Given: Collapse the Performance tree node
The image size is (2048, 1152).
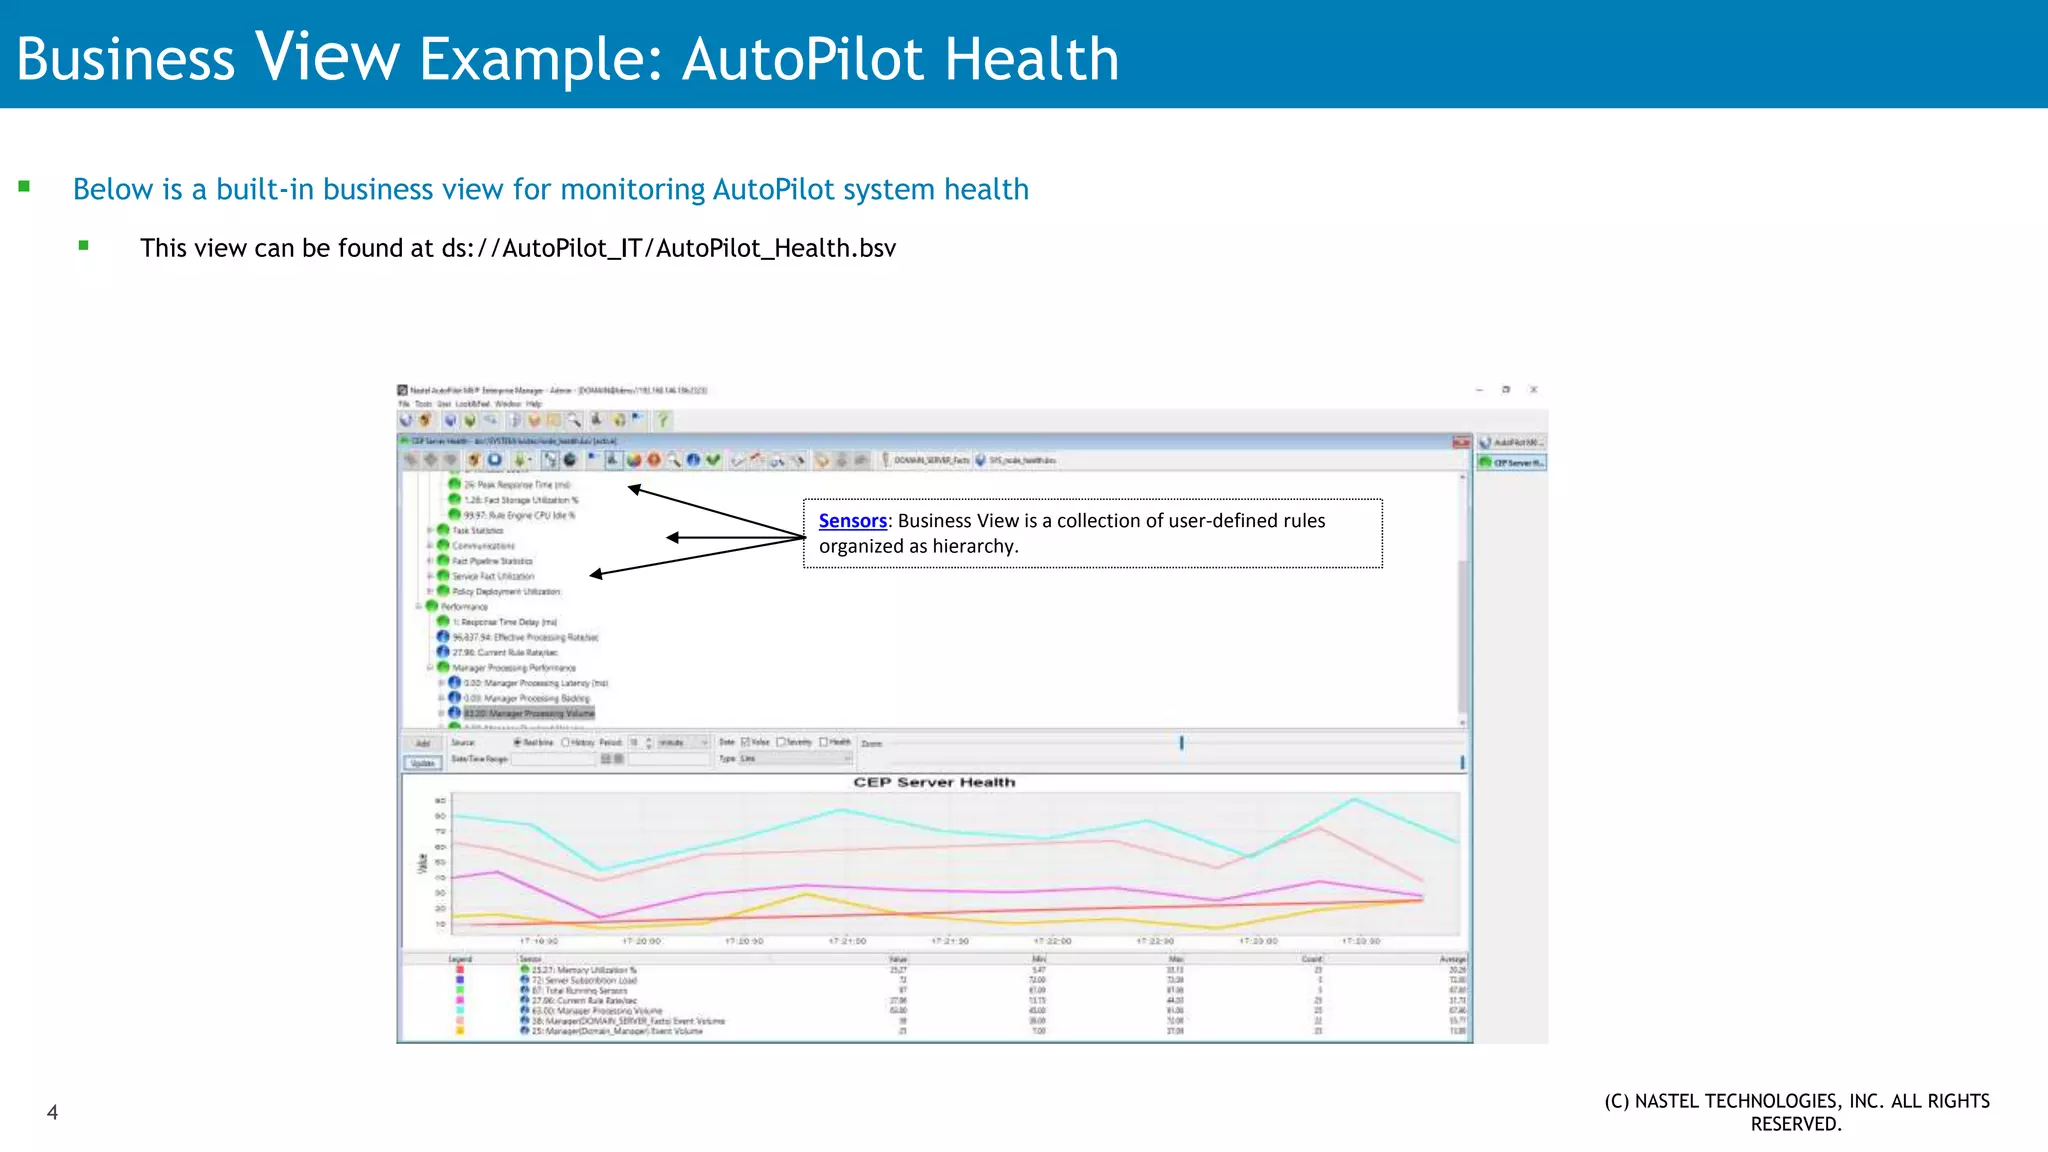Looking at the screenshot, I should [419, 606].
